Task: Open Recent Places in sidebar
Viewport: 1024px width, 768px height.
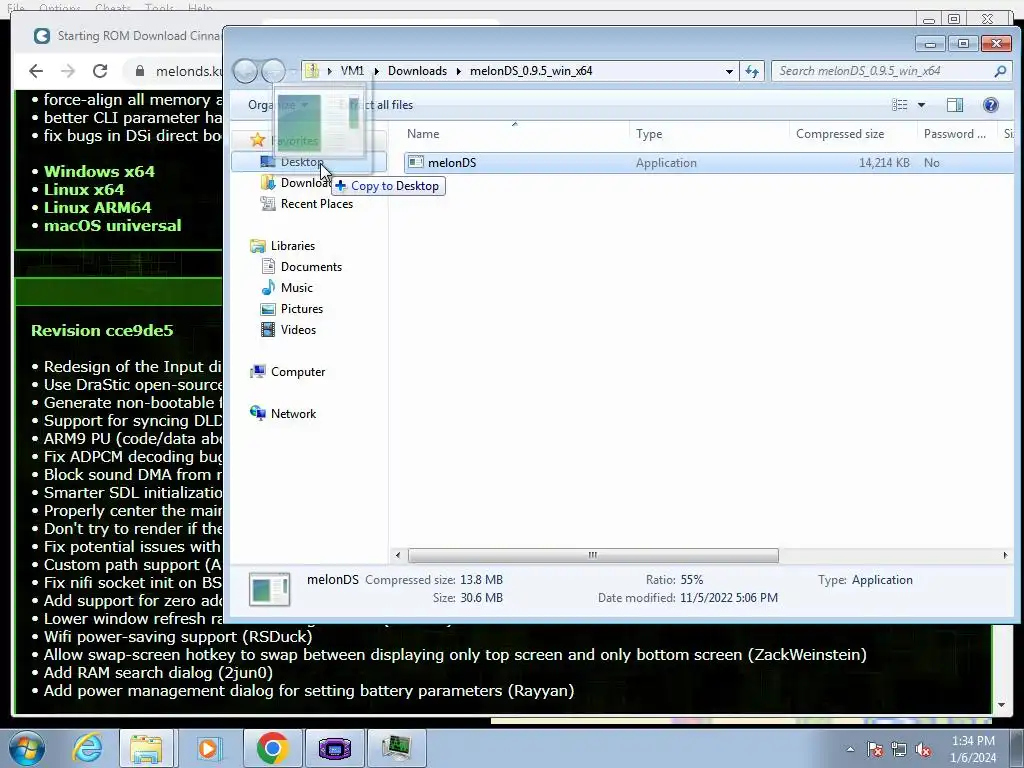Action: tap(316, 204)
